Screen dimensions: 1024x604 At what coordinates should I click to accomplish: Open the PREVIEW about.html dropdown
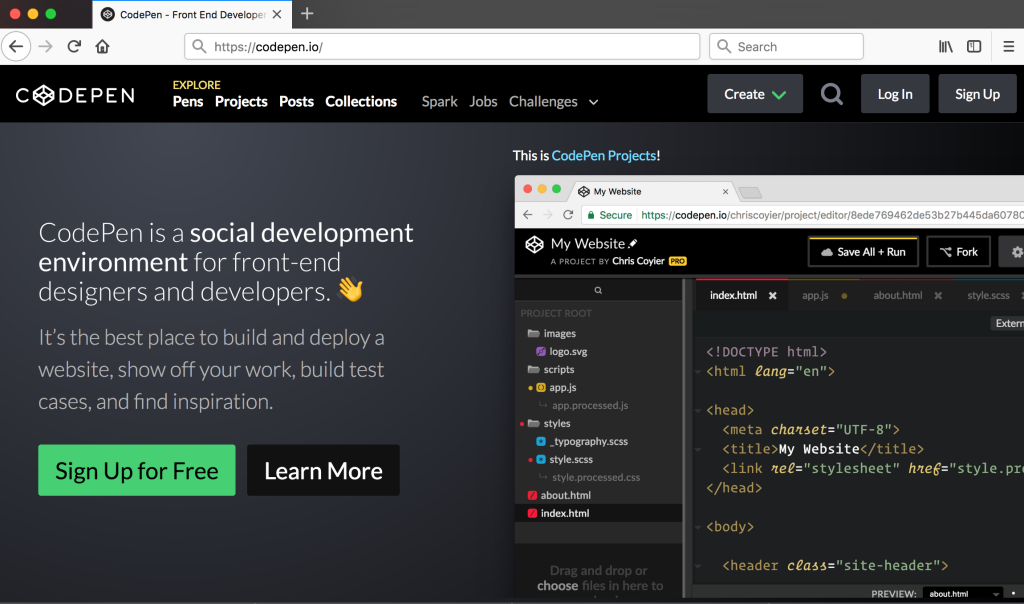(963, 594)
